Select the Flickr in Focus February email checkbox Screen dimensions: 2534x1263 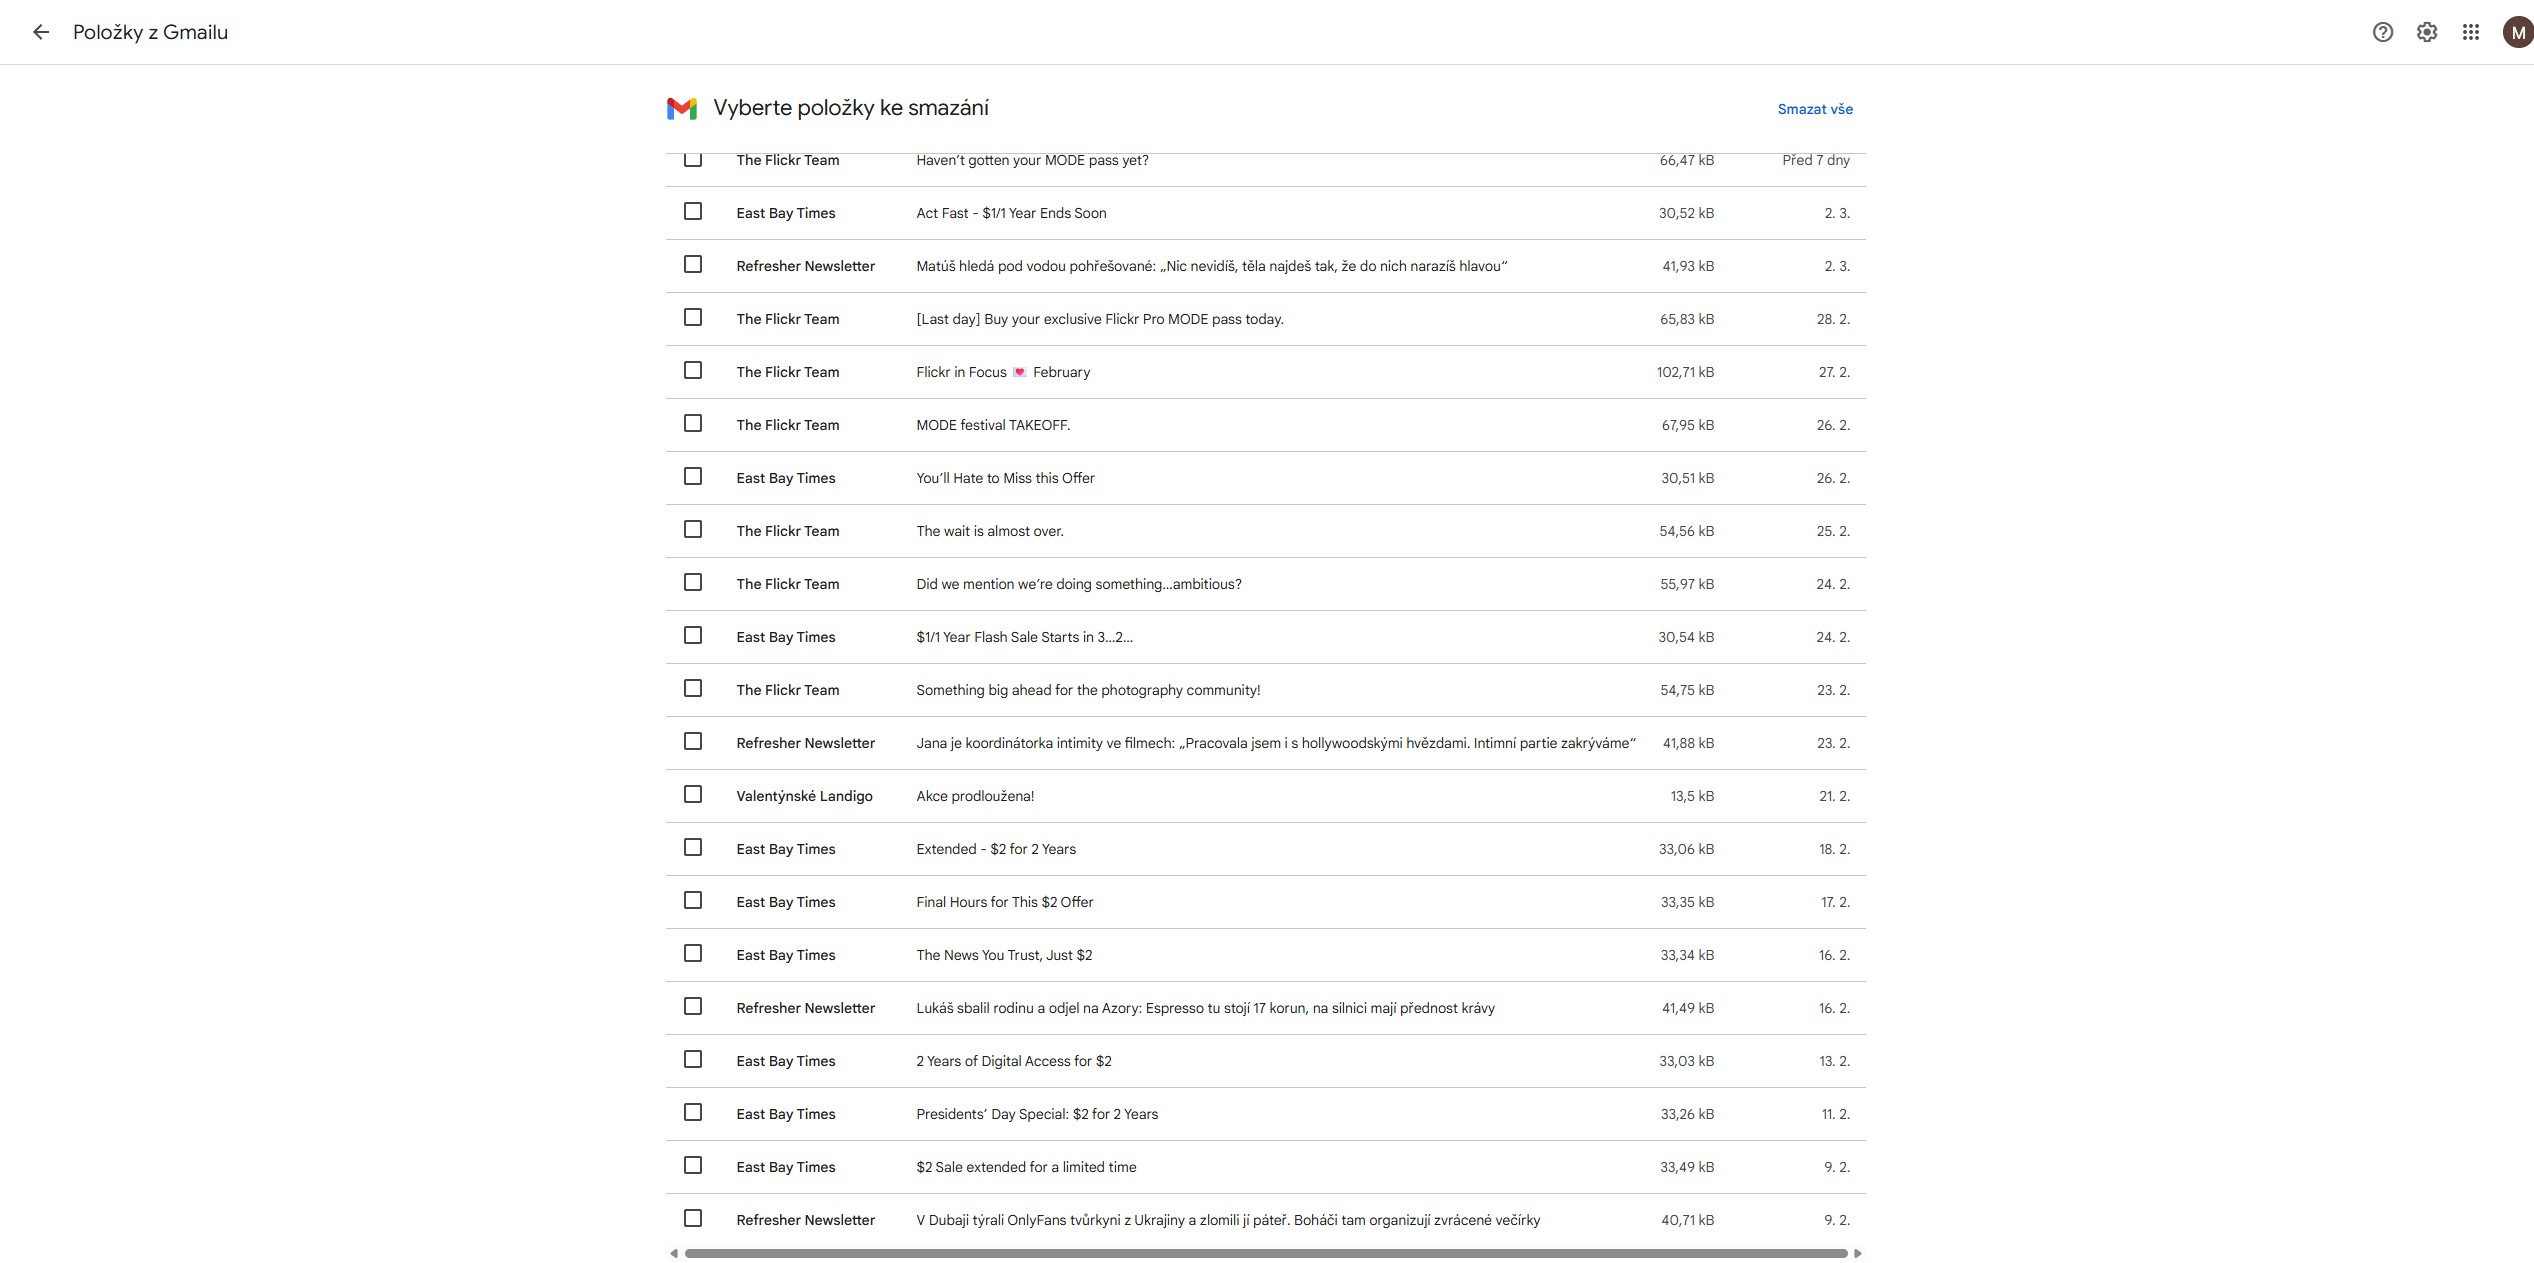tap(693, 371)
